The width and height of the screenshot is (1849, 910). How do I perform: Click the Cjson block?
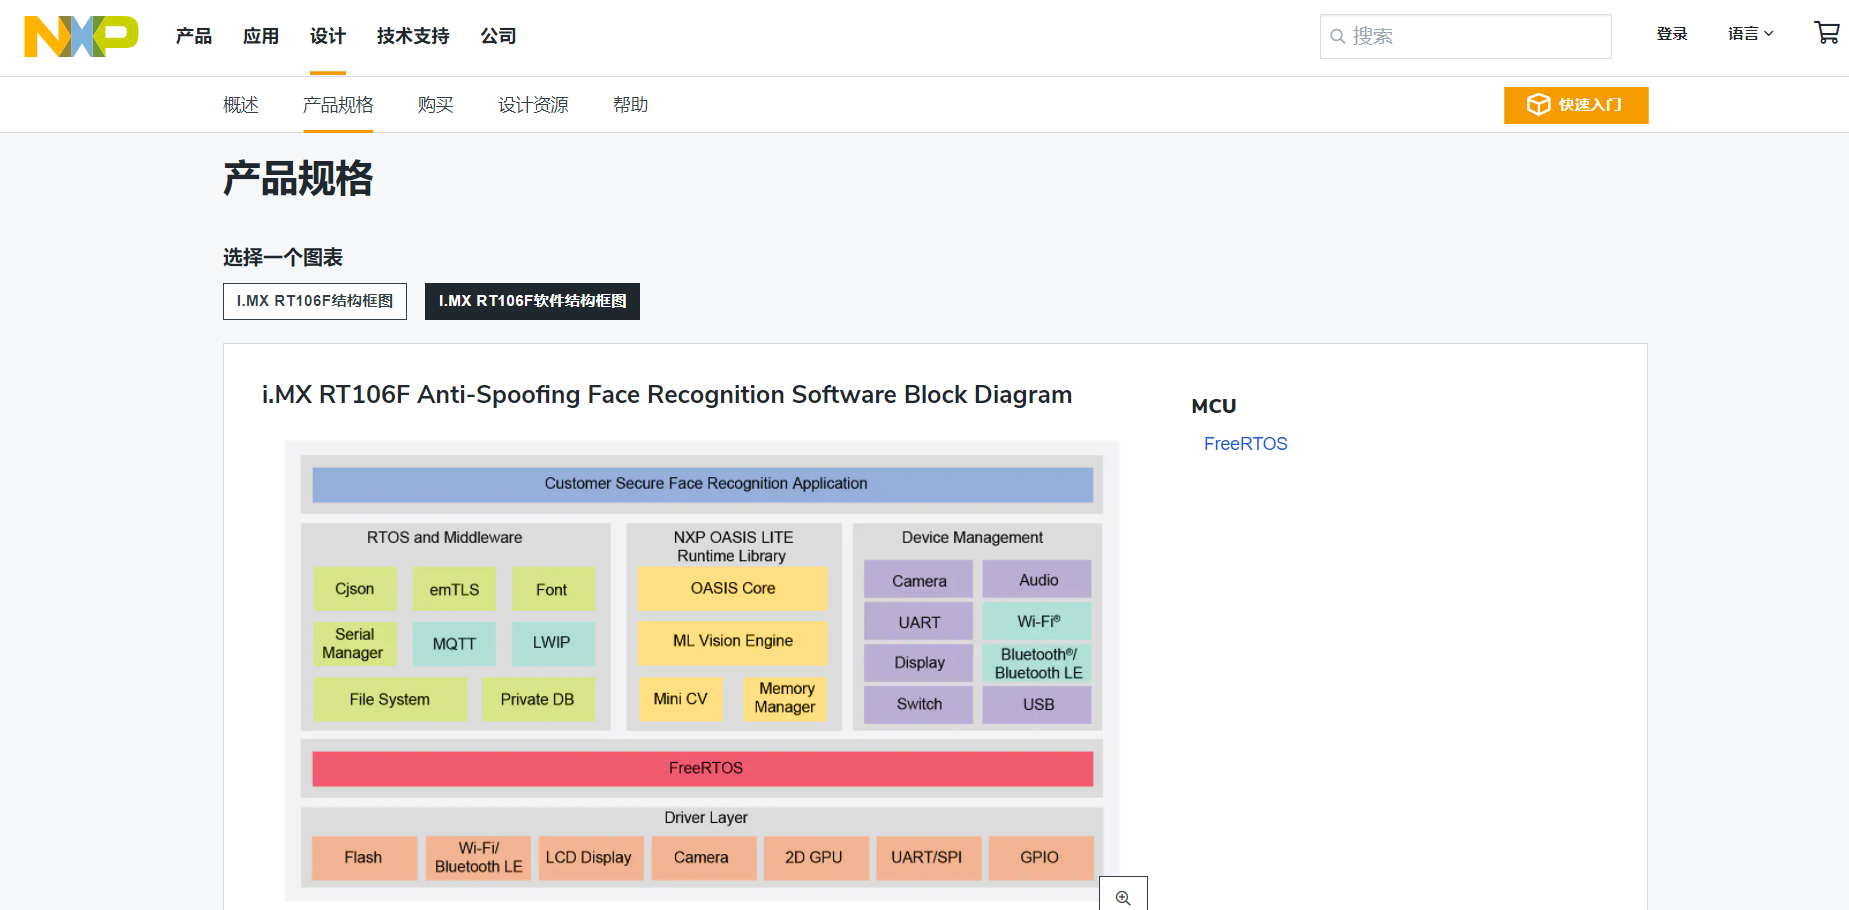click(x=355, y=589)
